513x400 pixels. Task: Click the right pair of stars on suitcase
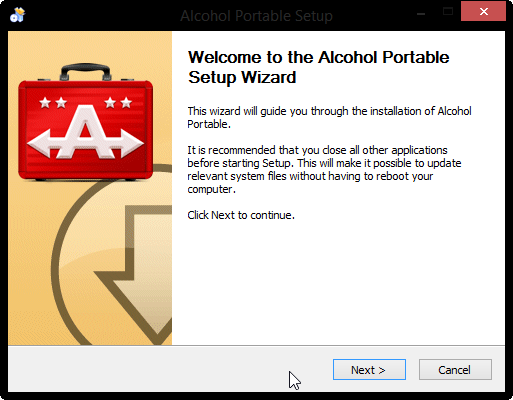(x=118, y=103)
